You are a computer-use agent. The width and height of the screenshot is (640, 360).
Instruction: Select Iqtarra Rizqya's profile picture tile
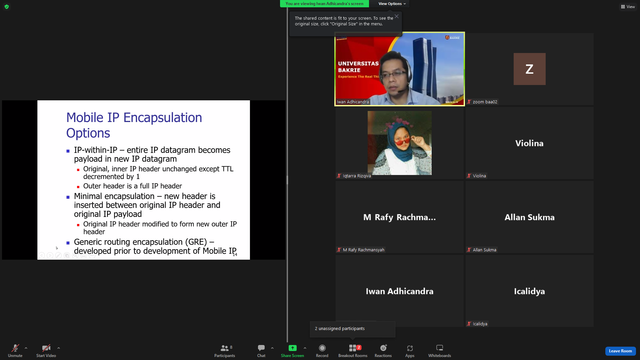pyautogui.click(x=400, y=143)
